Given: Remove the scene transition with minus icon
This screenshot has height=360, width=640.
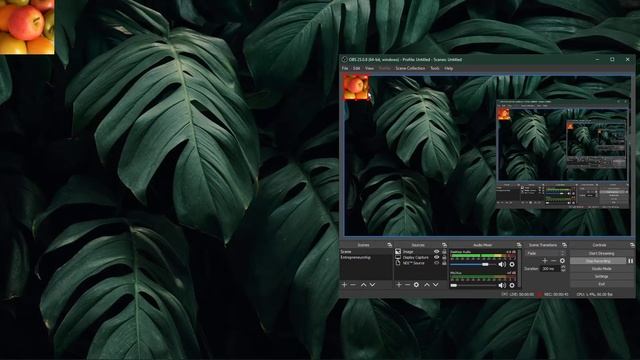Looking at the screenshot, I should pos(553,260).
